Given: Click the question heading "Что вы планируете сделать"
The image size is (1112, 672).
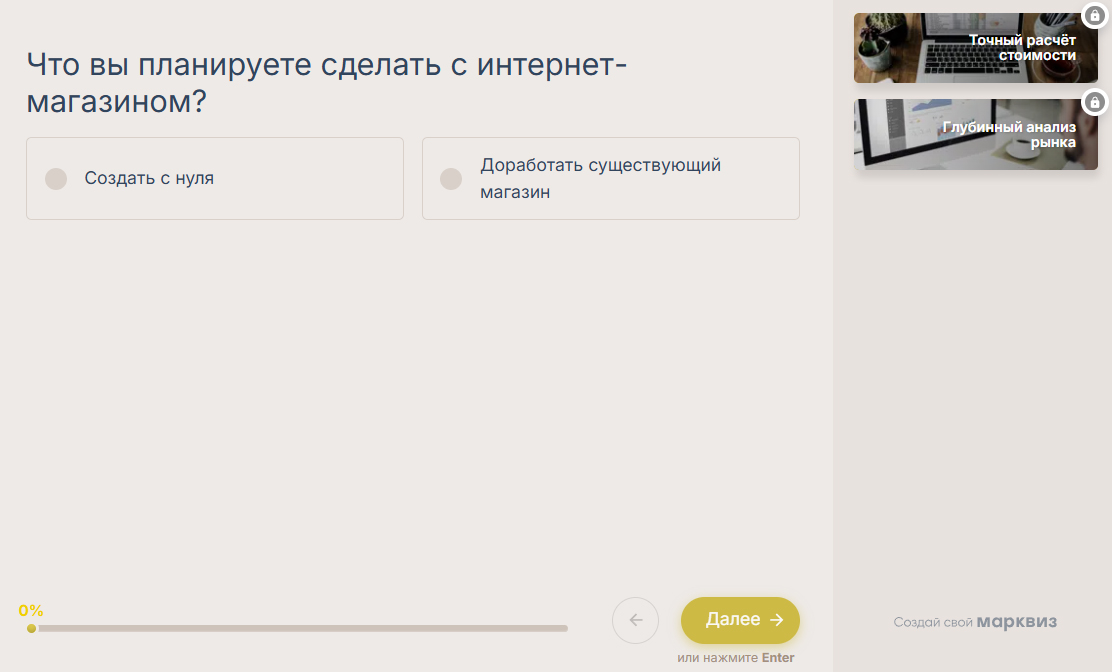Looking at the screenshot, I should [x=327, y=83].
